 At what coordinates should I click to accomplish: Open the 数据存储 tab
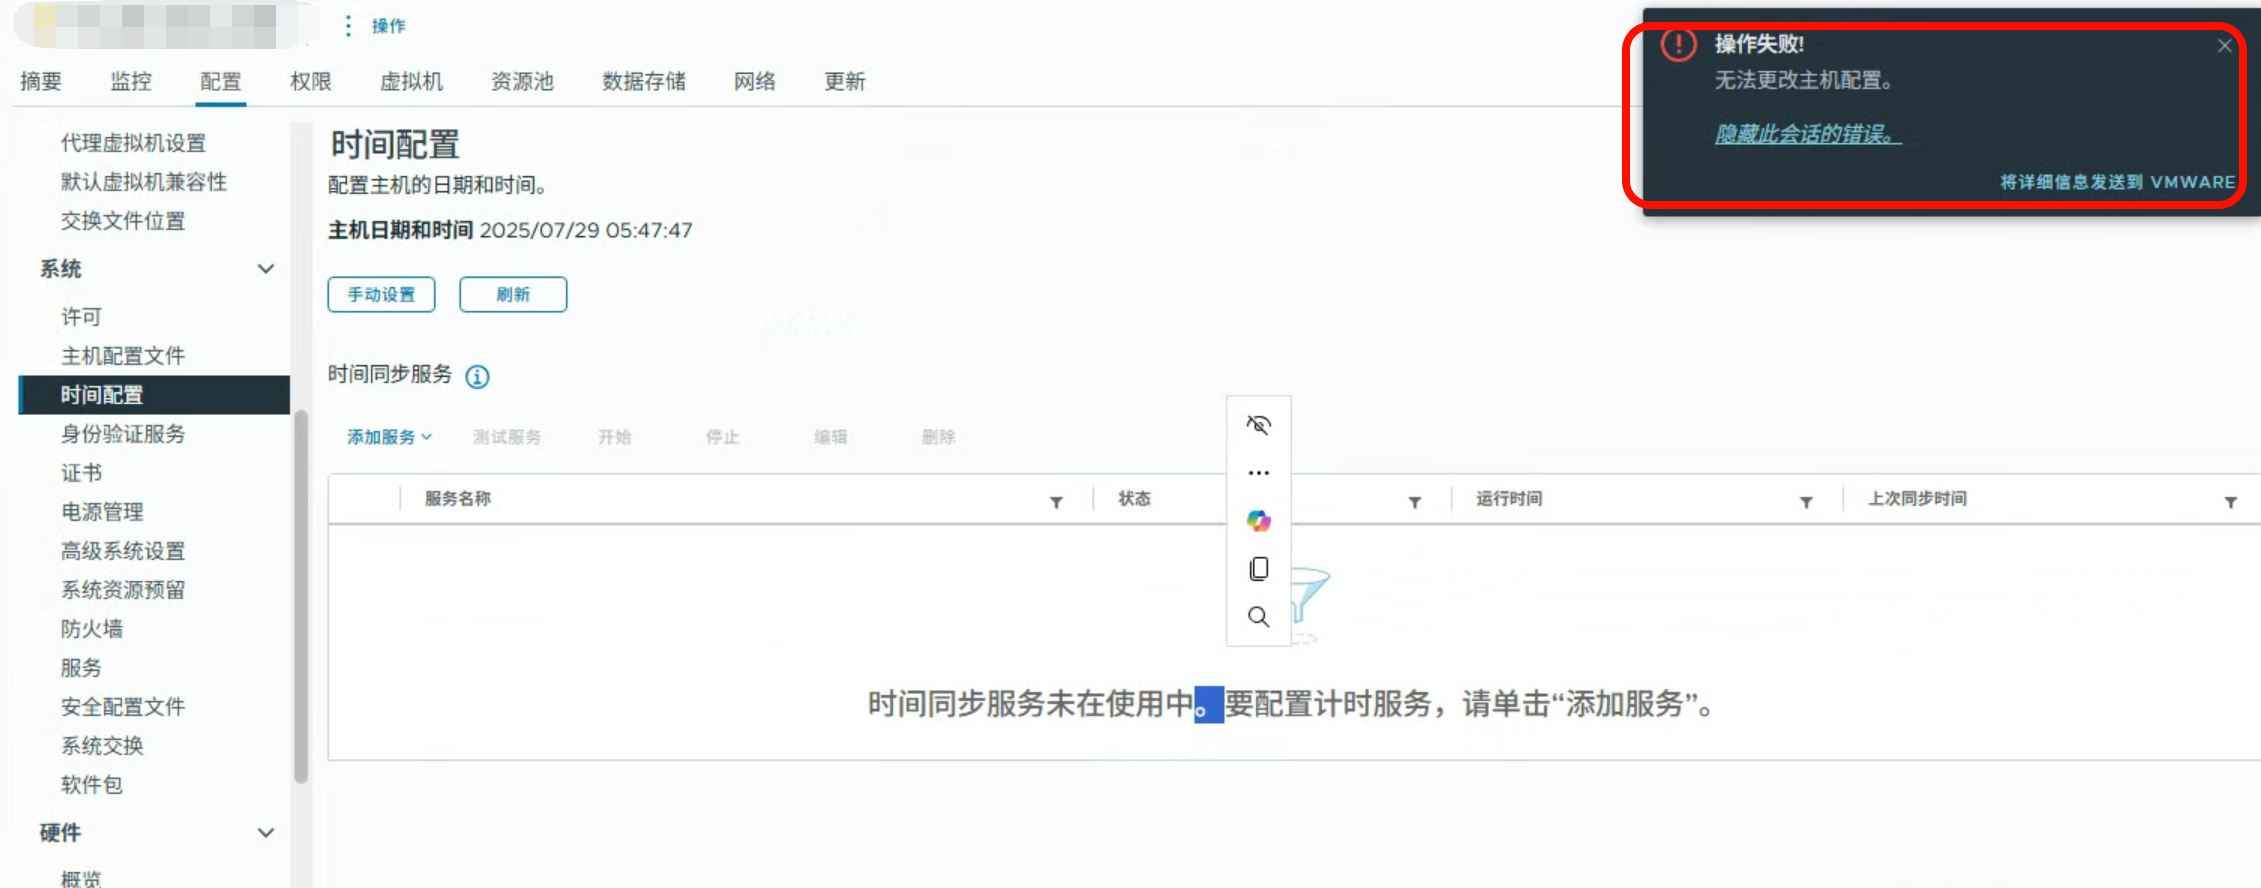click(644, 81)
